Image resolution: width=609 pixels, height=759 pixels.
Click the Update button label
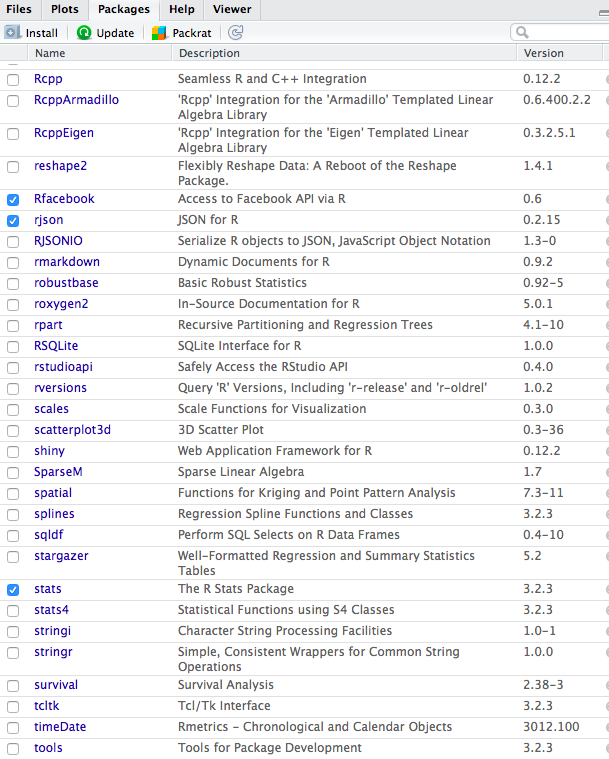pos(115,33)
